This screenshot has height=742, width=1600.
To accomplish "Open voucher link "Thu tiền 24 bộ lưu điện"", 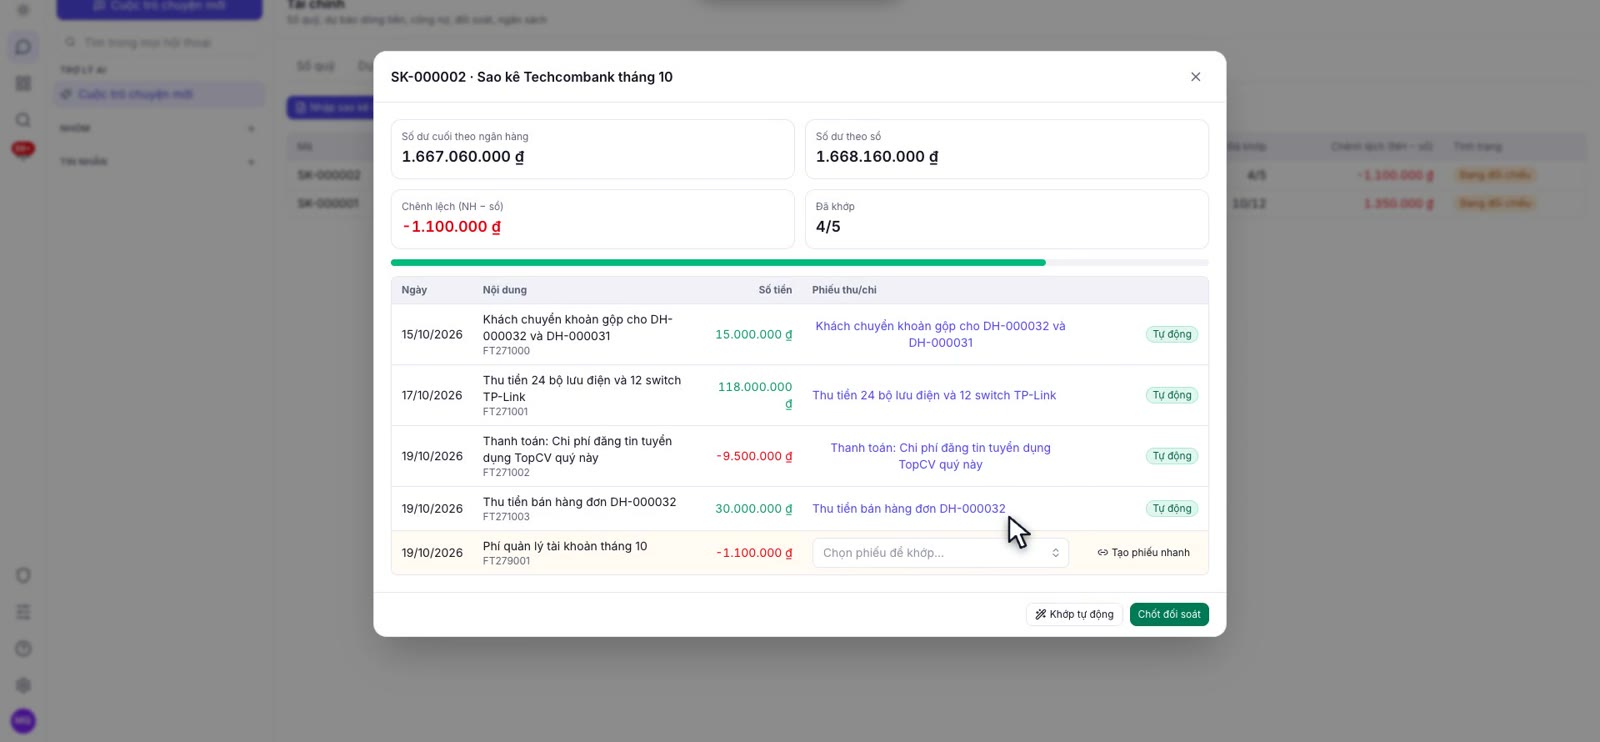I will 934,395.
